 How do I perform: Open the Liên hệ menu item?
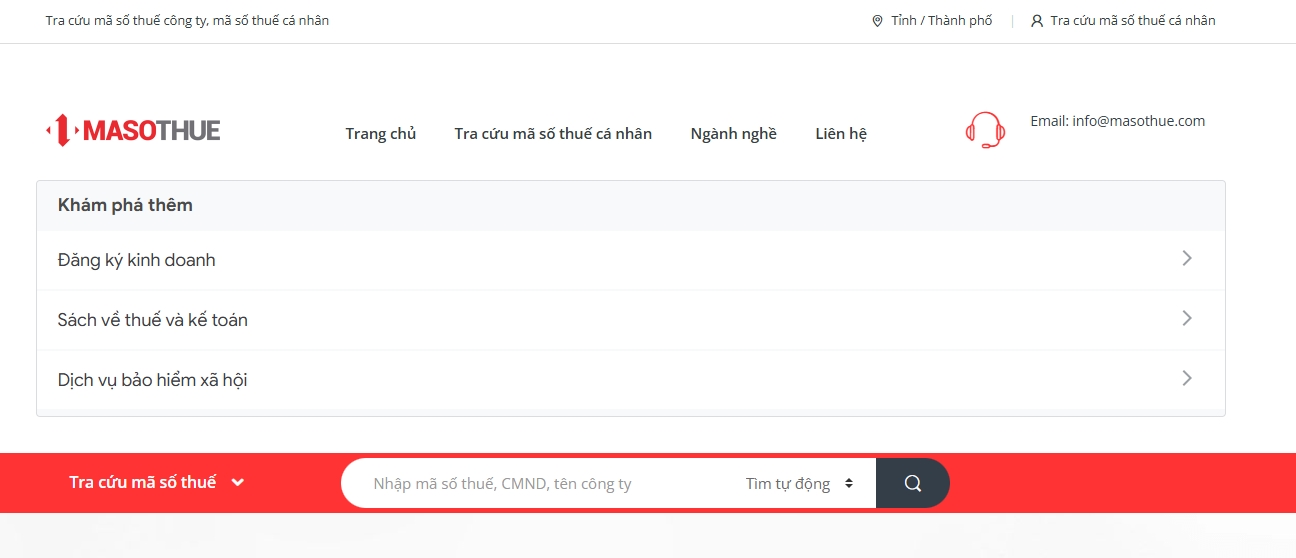[840, 134]
